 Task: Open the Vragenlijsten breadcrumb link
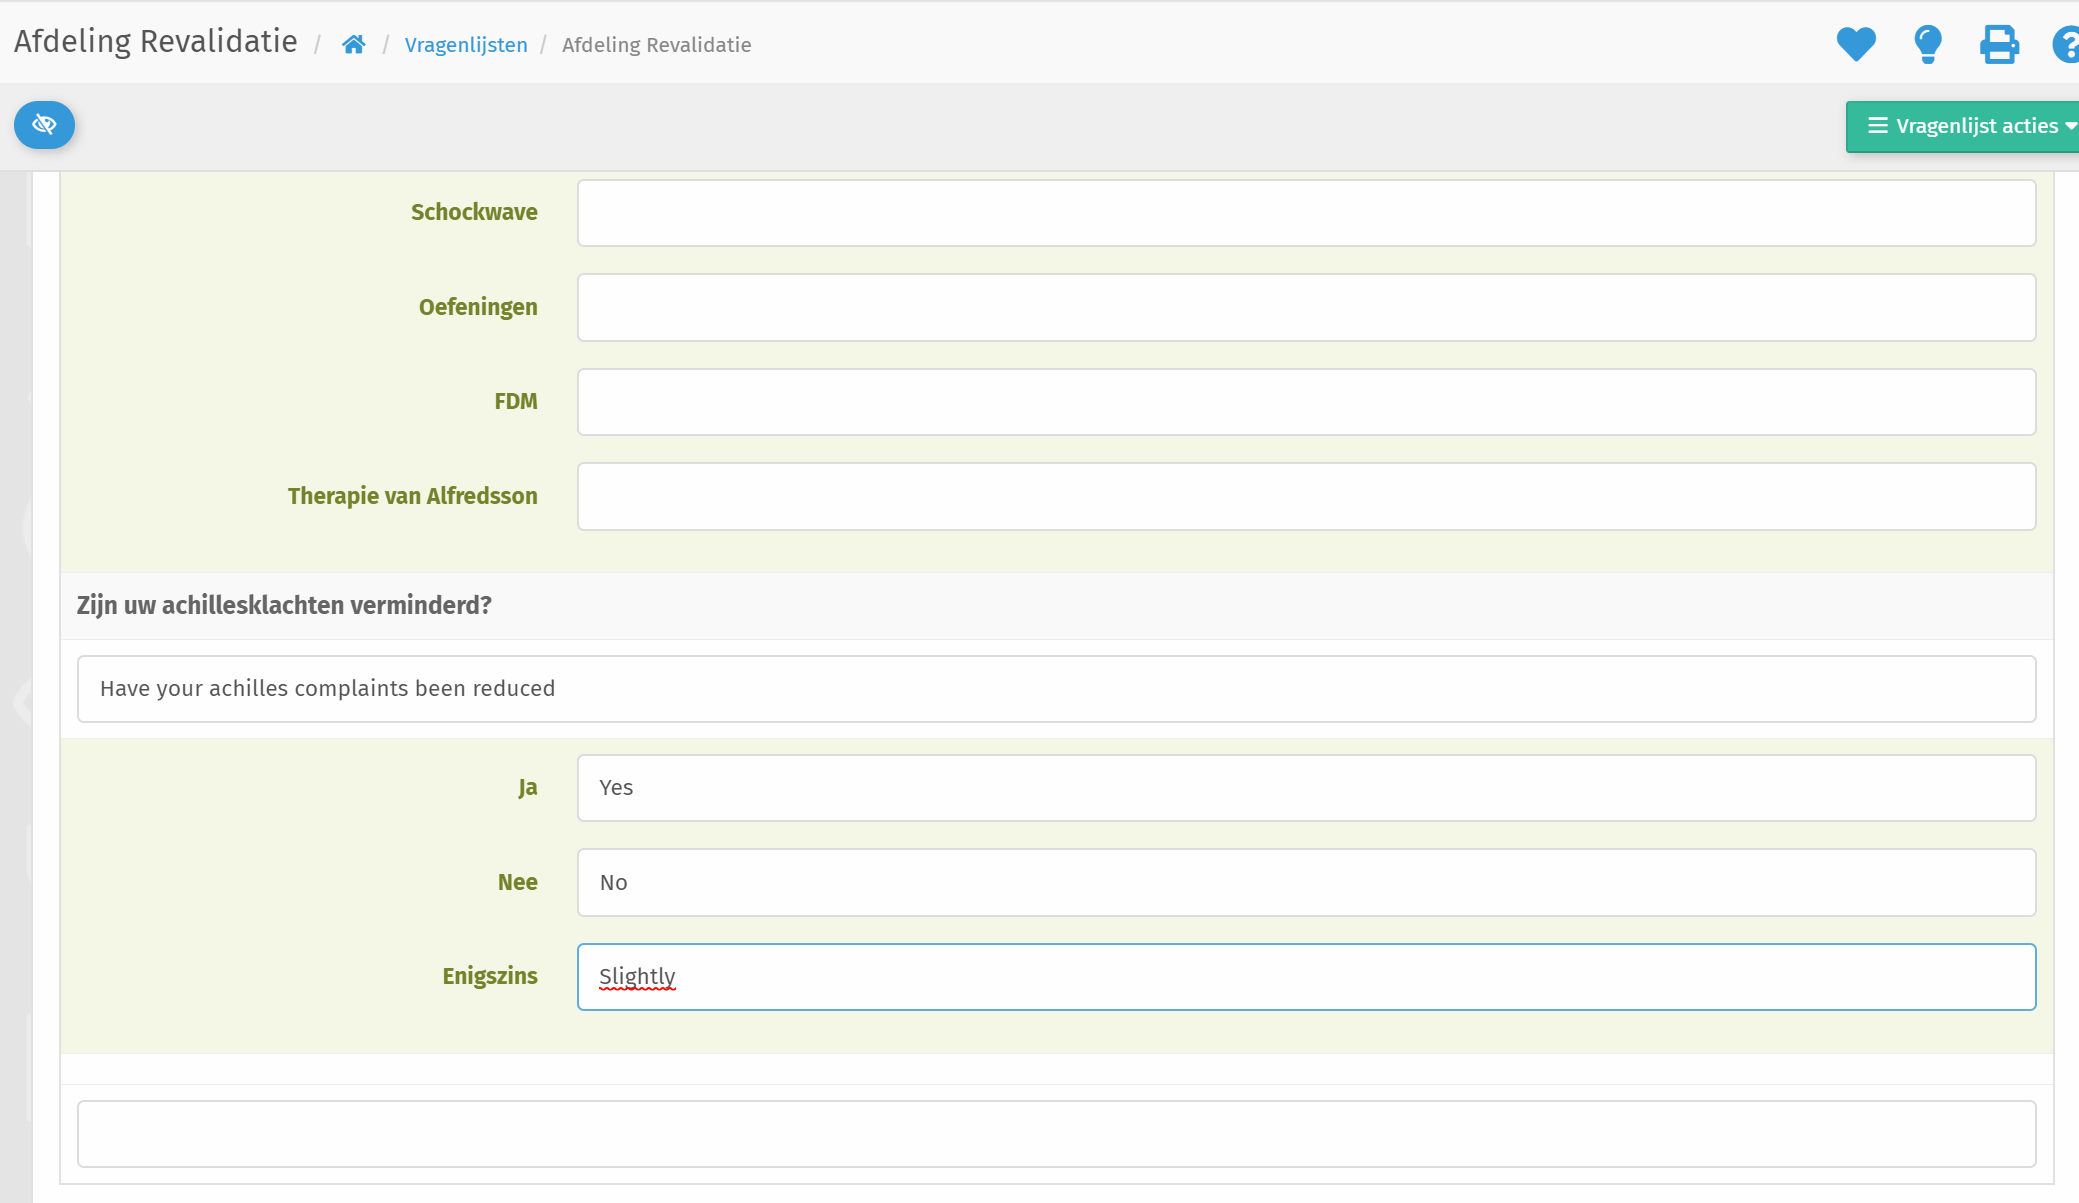[466, 45]
